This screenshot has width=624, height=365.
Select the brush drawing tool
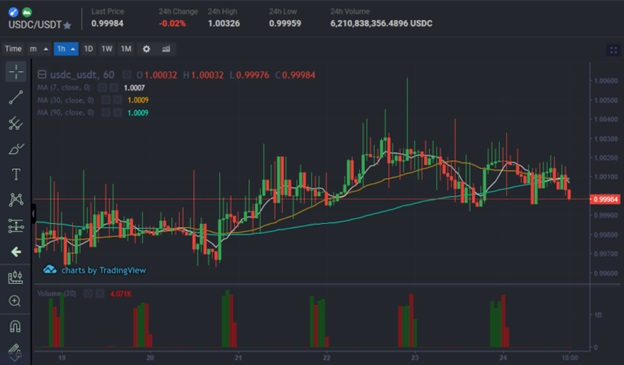point(16,149)
